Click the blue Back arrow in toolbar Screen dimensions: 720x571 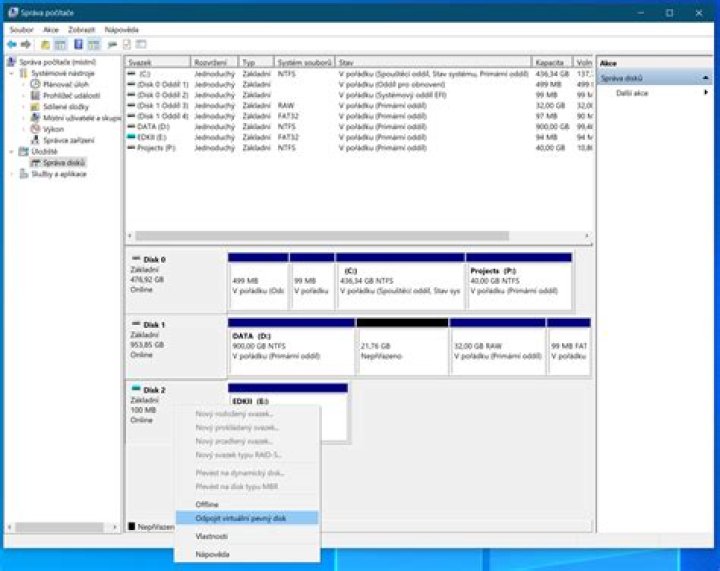[12, 45]
